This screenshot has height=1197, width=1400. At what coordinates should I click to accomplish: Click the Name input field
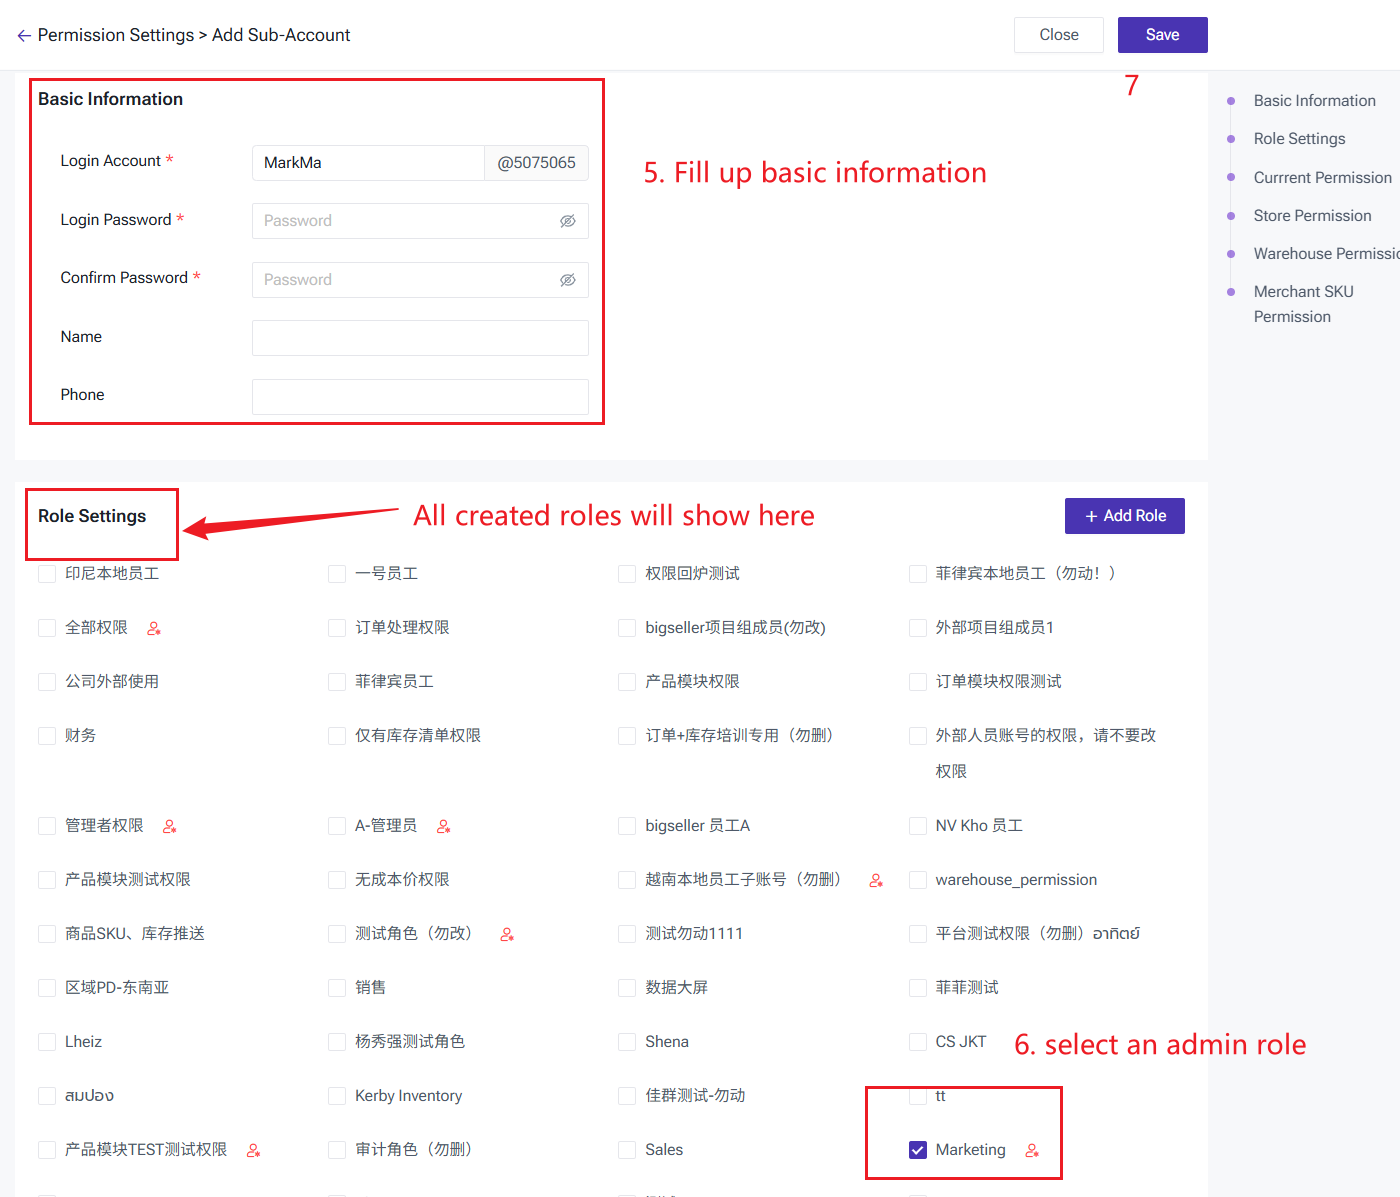(x=420, y=338)
